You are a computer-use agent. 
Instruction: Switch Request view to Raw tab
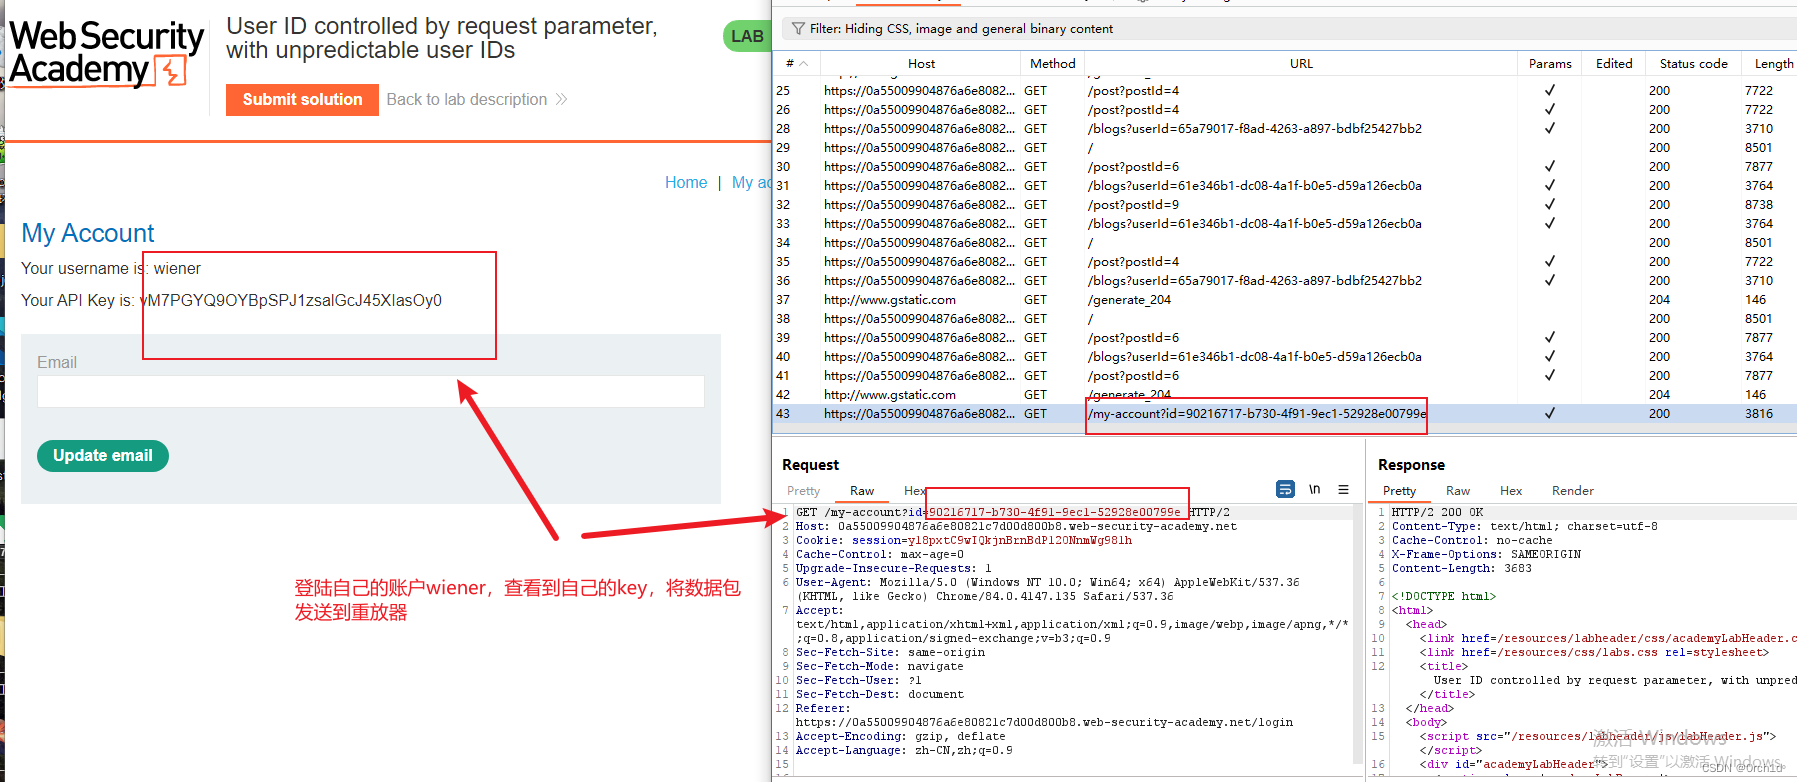click(x=862, y=490)
